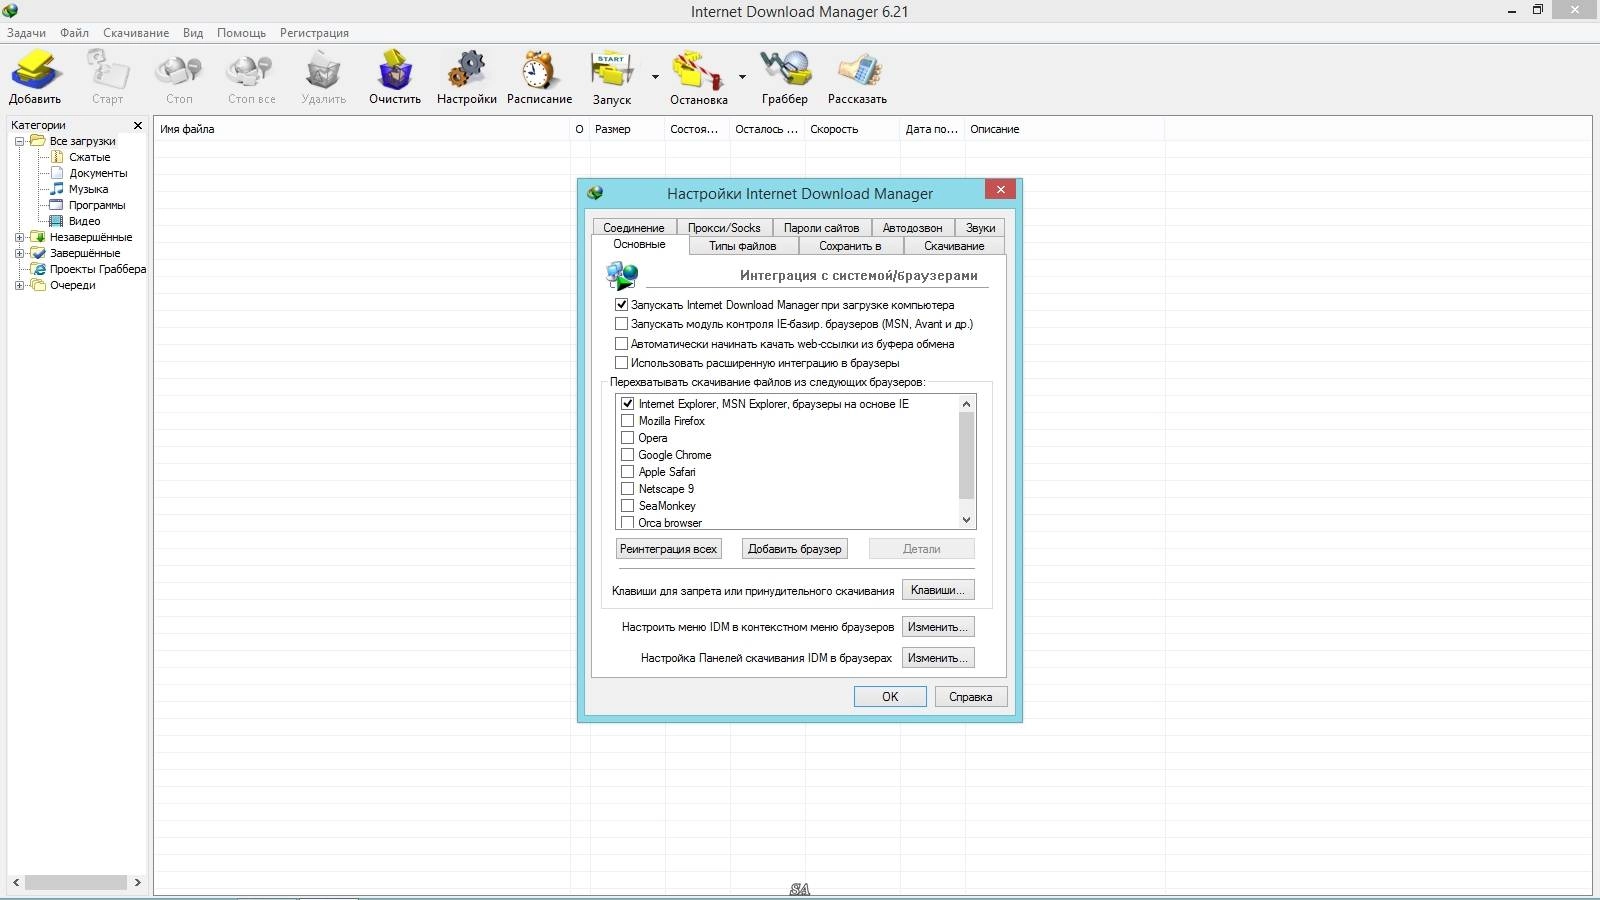This screenshot has height=900, width=1600.
Task: Uncheck Internet Explorer browser integration
Action: point(628,404)
